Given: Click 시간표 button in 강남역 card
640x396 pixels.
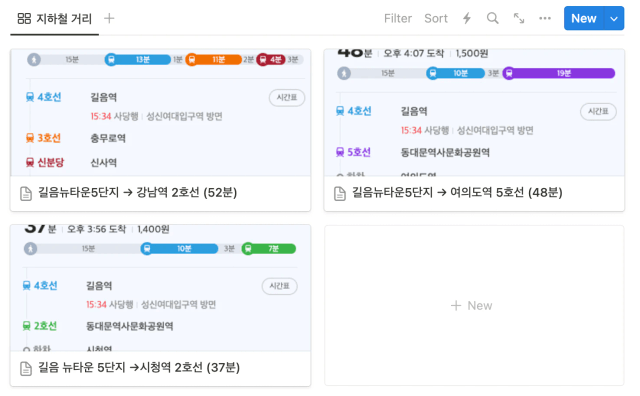Looking at the screenshot, I should (287, 98).
